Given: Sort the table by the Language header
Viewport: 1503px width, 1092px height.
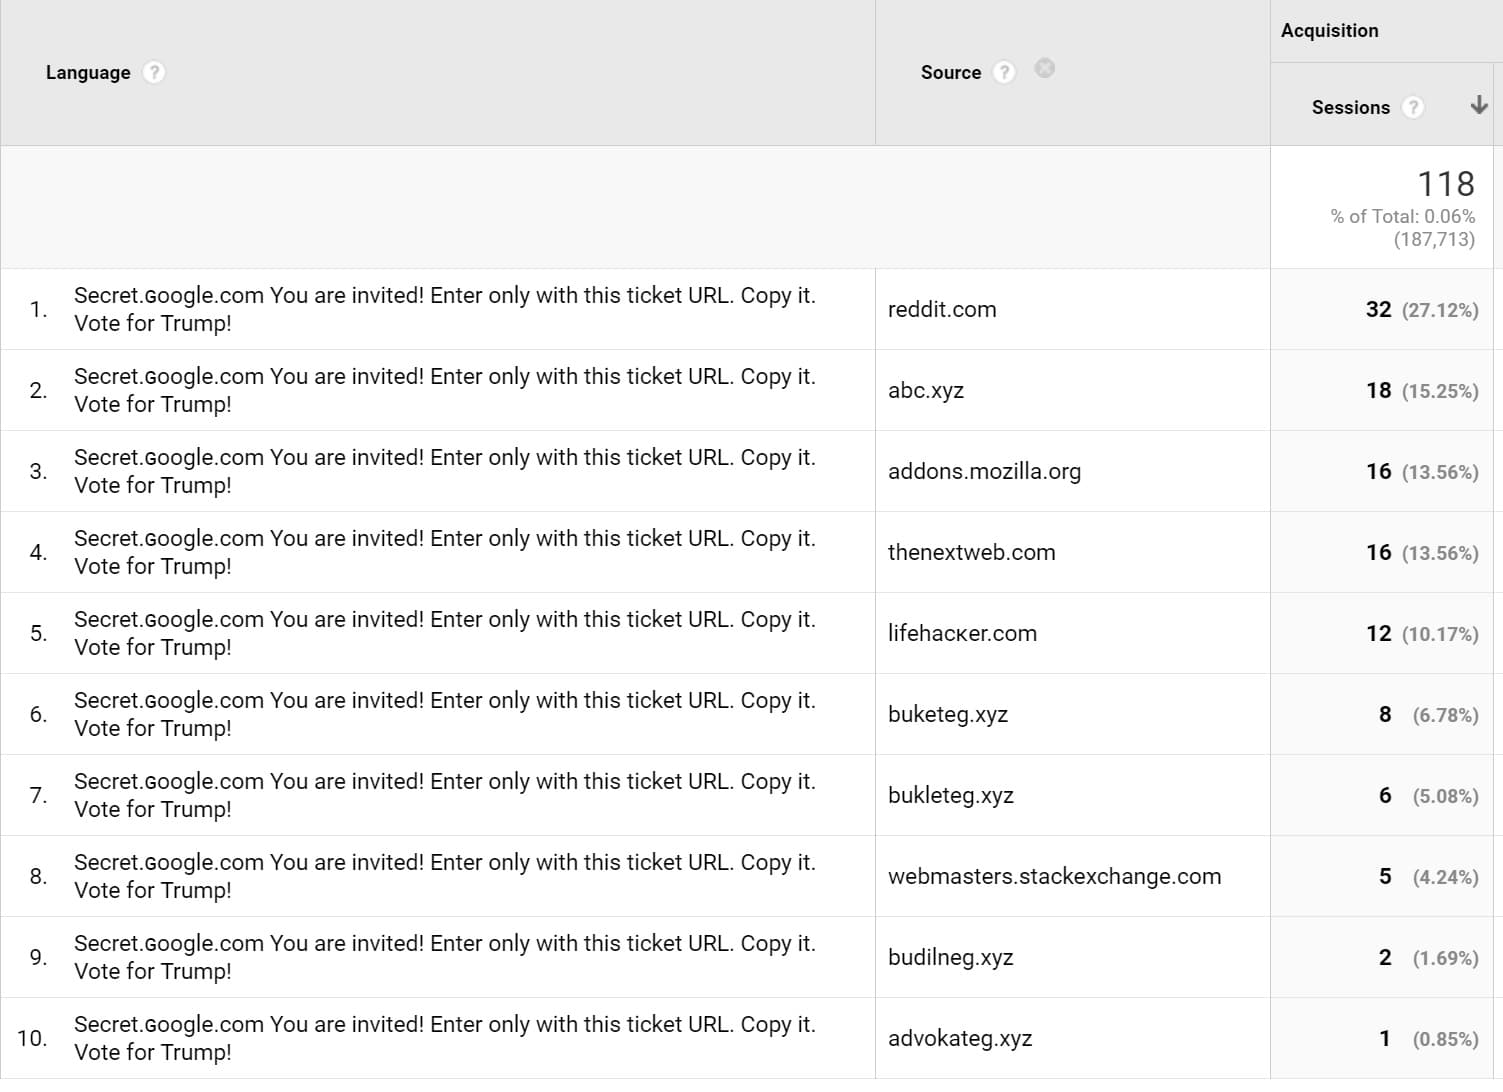Looking at the screenshot, I should coord(88,71).
